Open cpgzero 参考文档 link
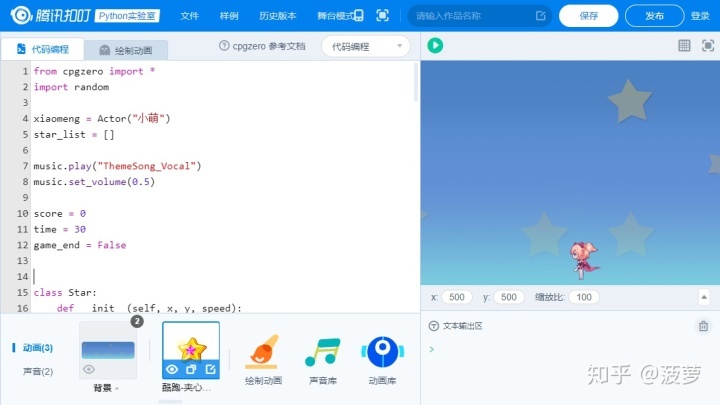This screenshot has width=720, height=405. tap(262, 46)
